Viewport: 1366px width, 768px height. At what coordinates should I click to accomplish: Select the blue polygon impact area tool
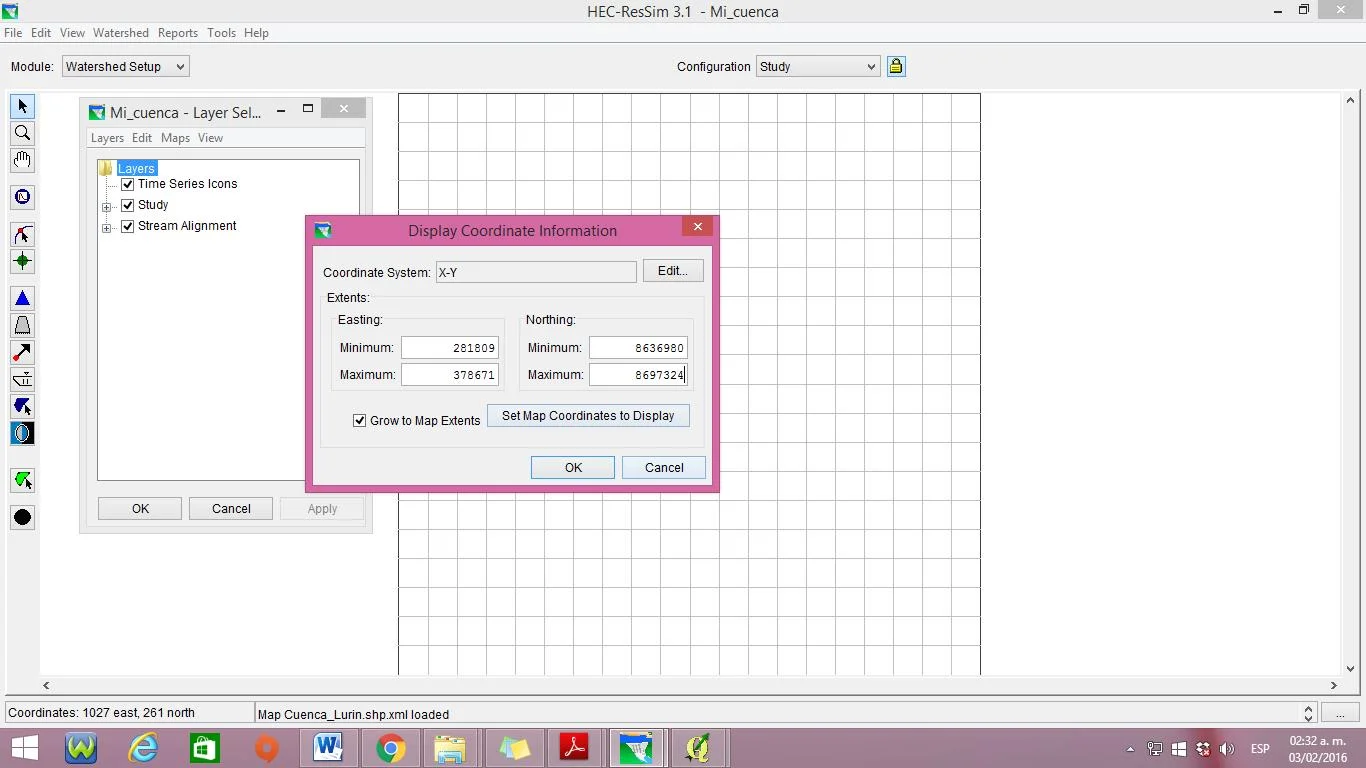click(x=22, y=406)
